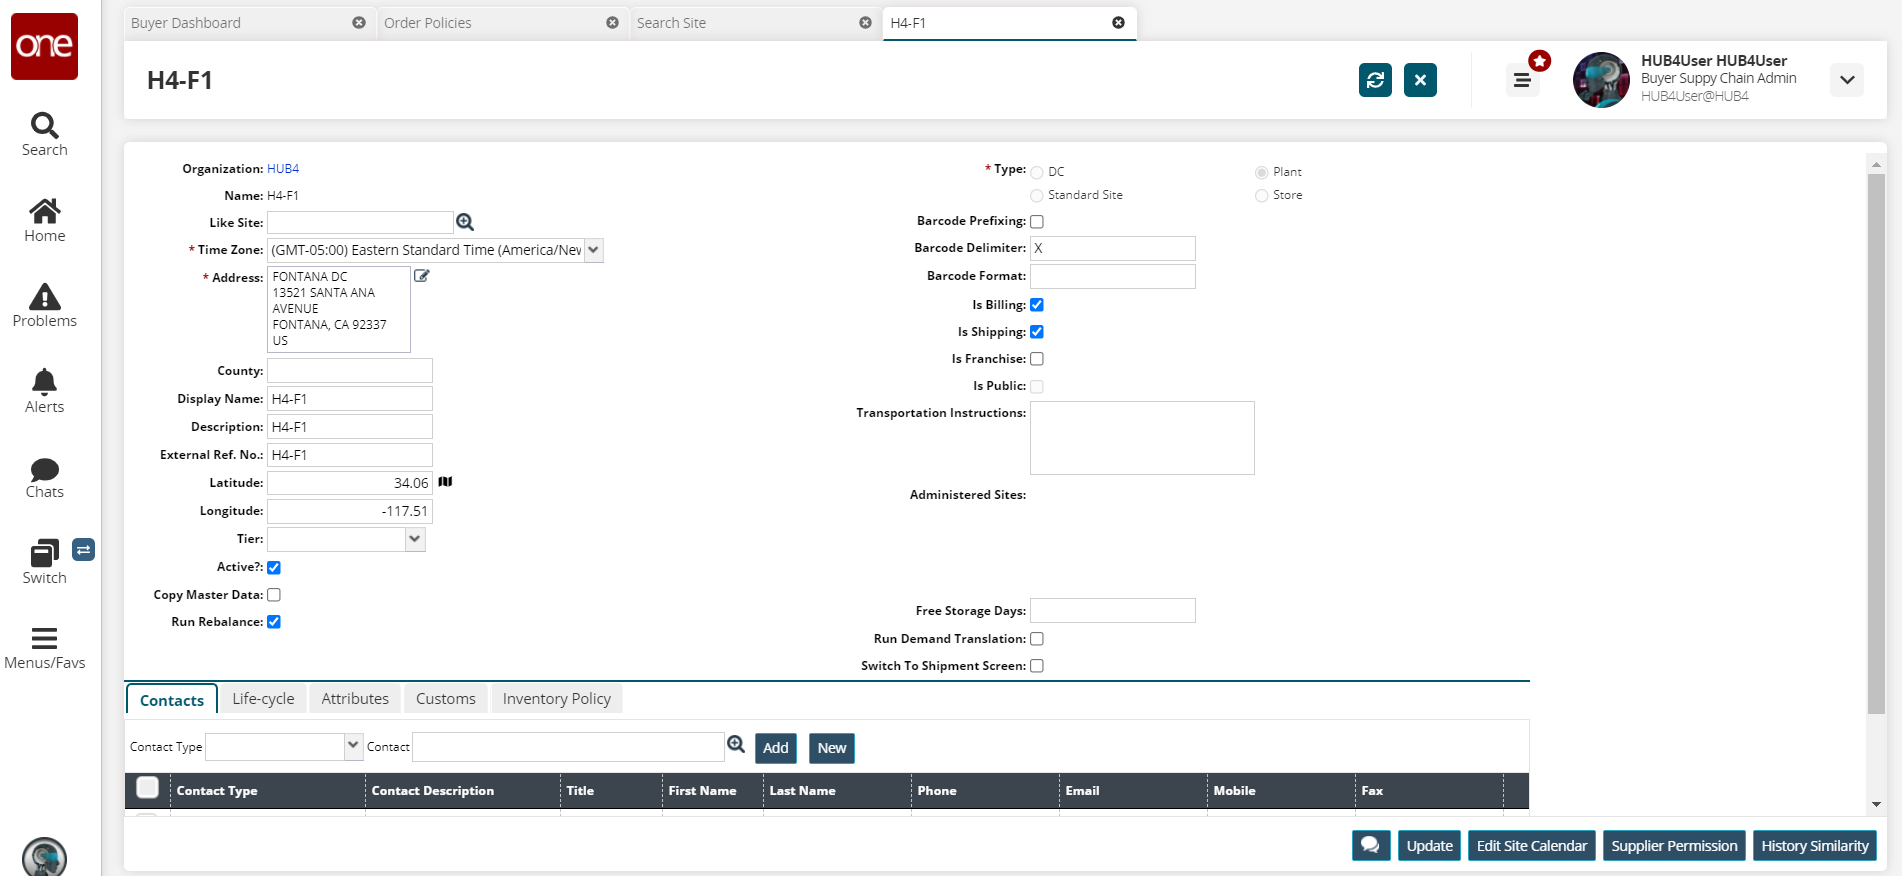Check the Is Franchise checkbox
Screen dimensions: 1902x876
pos(1037,359)
